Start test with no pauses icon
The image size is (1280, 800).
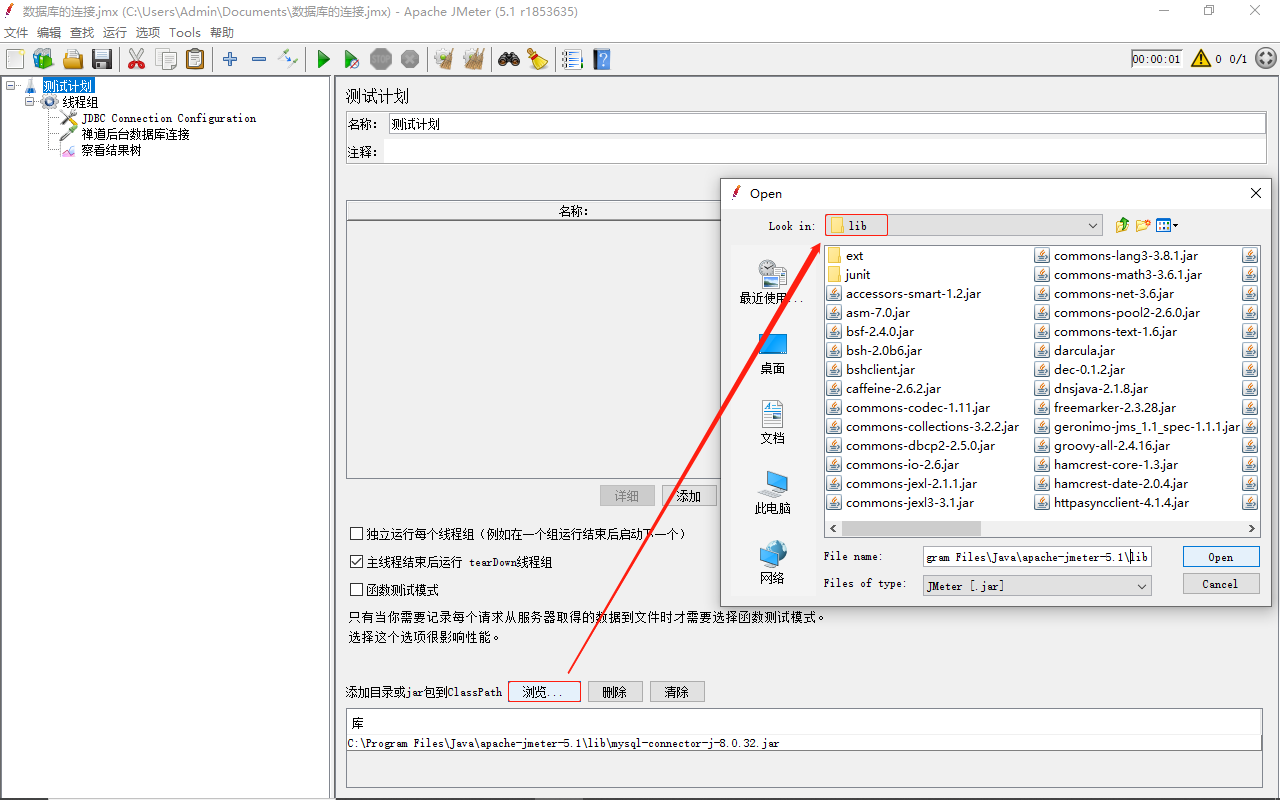click(x=352, y=59)
